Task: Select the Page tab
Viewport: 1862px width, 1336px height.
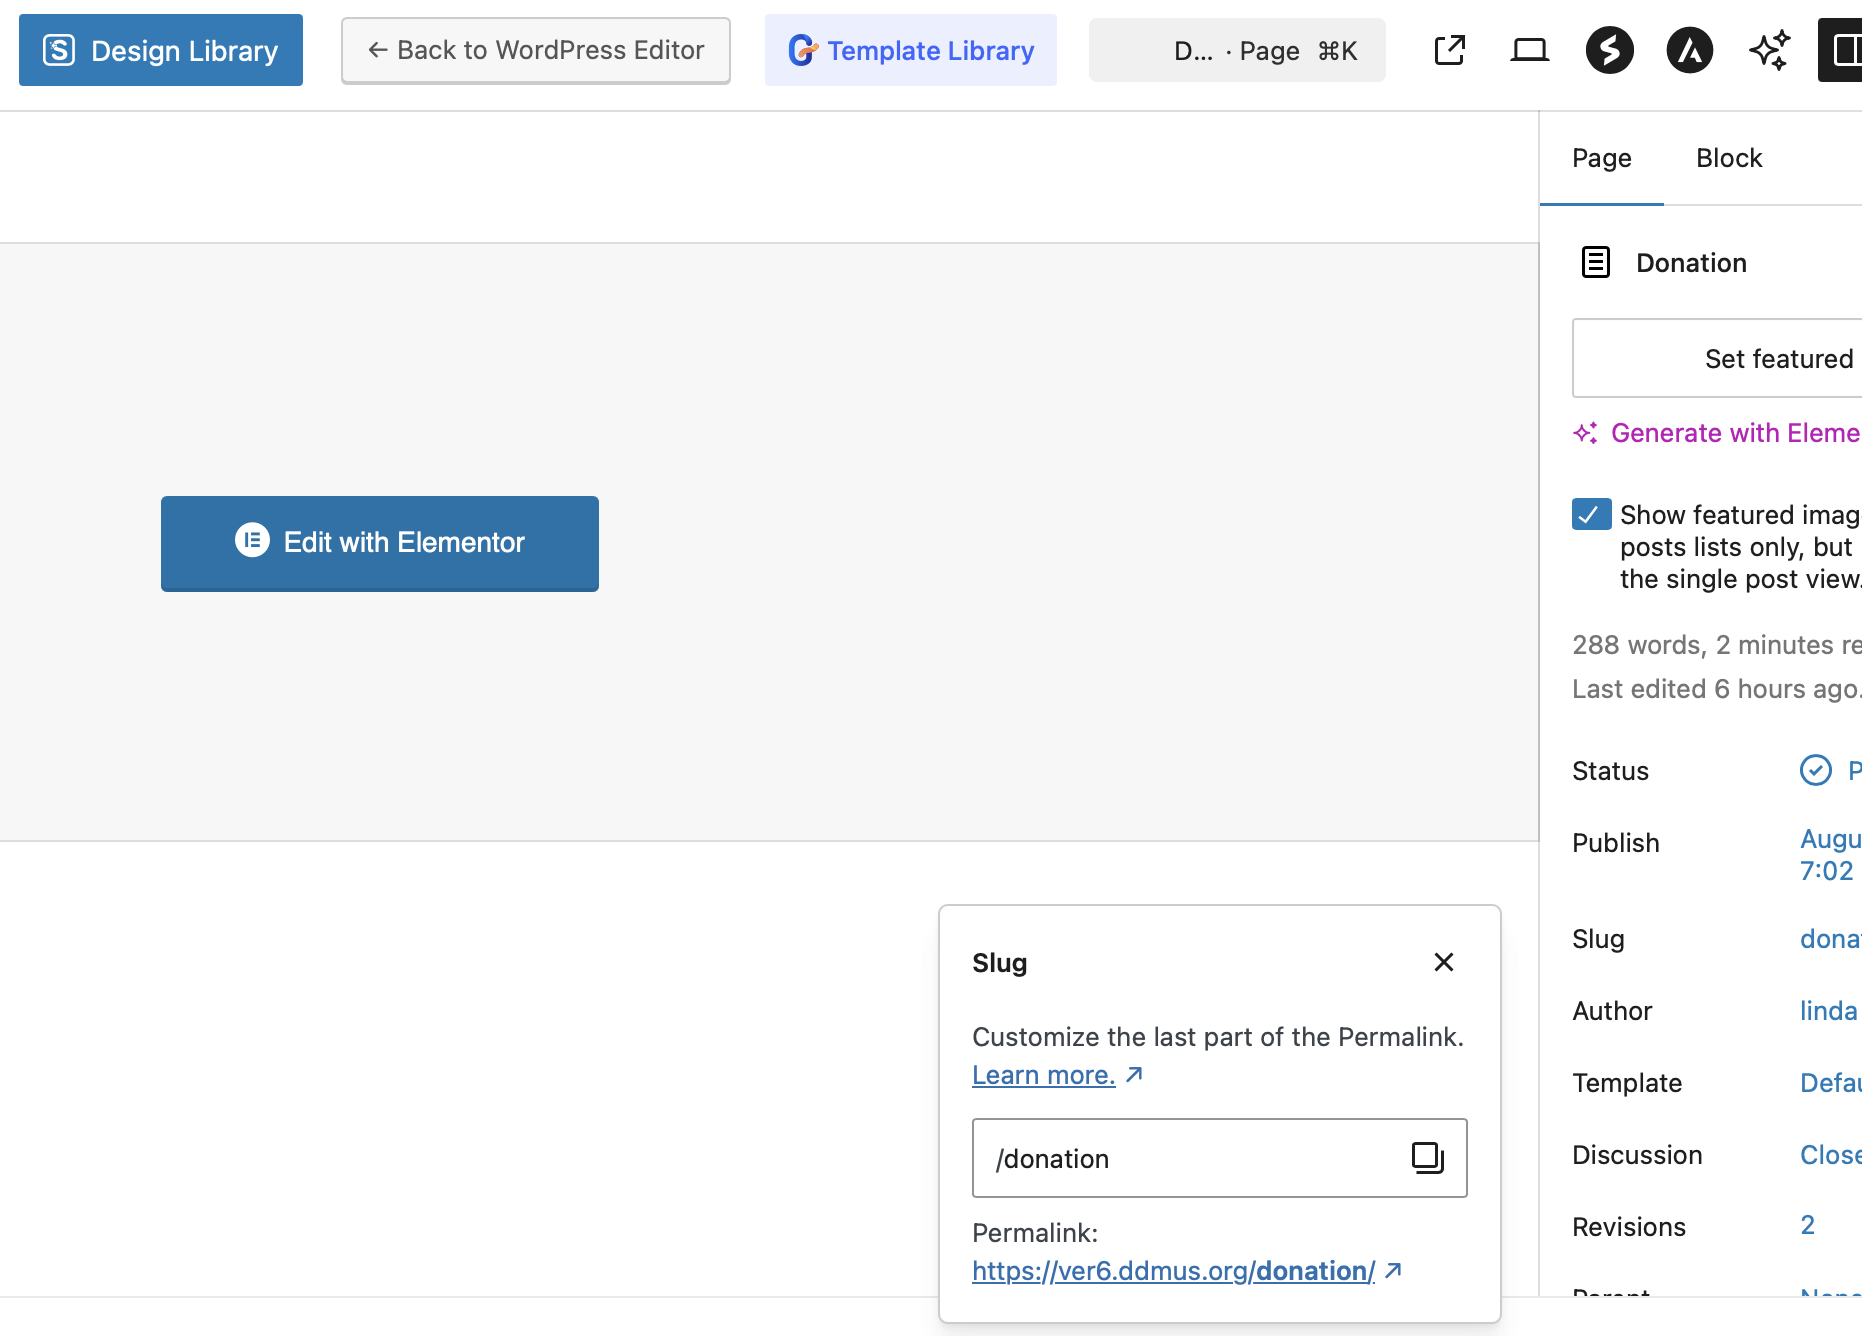Action: coord(1601,158)
